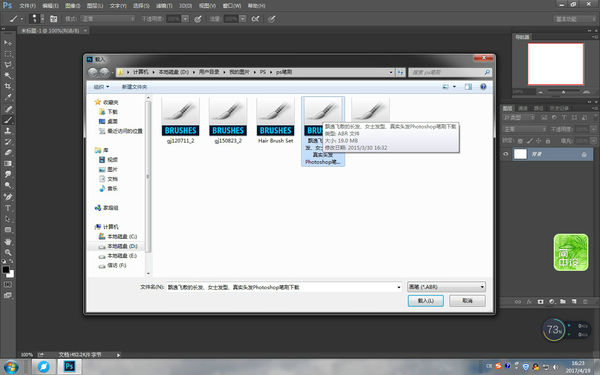This screenshot has width=600, height=375.
Task: Click the delete layer trash icon
Action: point(585,302)
